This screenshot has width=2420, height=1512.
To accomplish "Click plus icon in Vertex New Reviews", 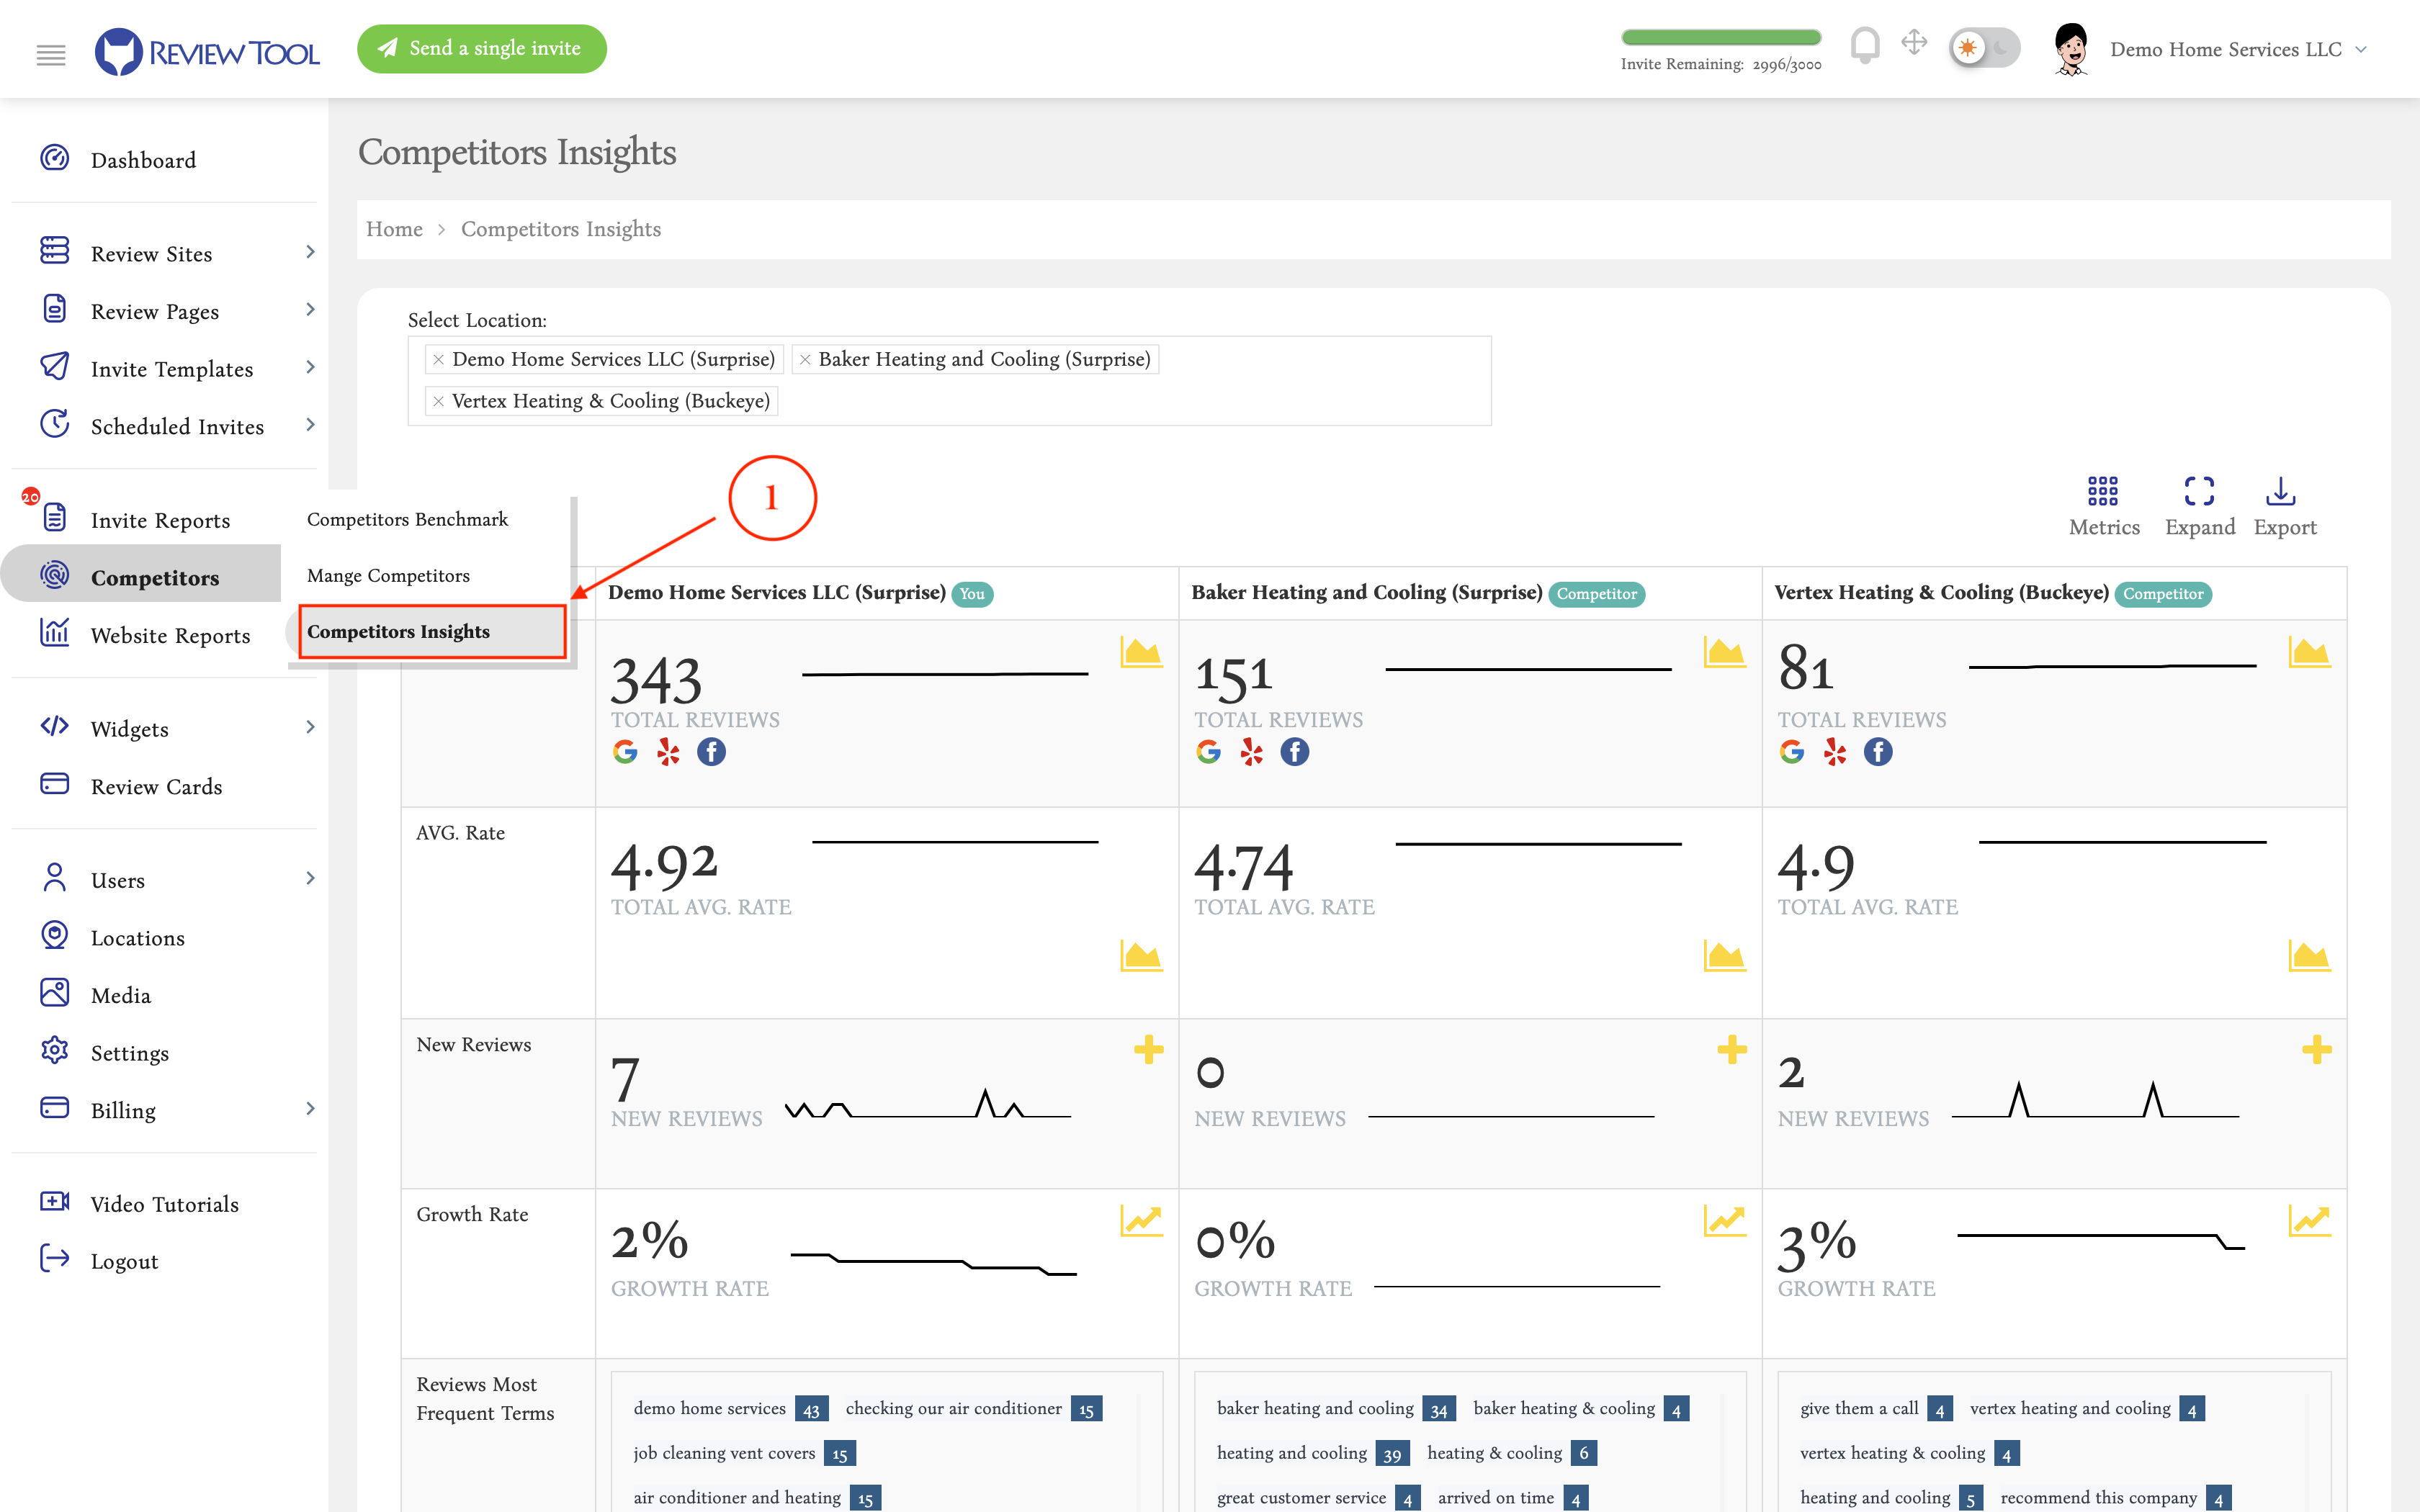I will pos(2317,1049).
